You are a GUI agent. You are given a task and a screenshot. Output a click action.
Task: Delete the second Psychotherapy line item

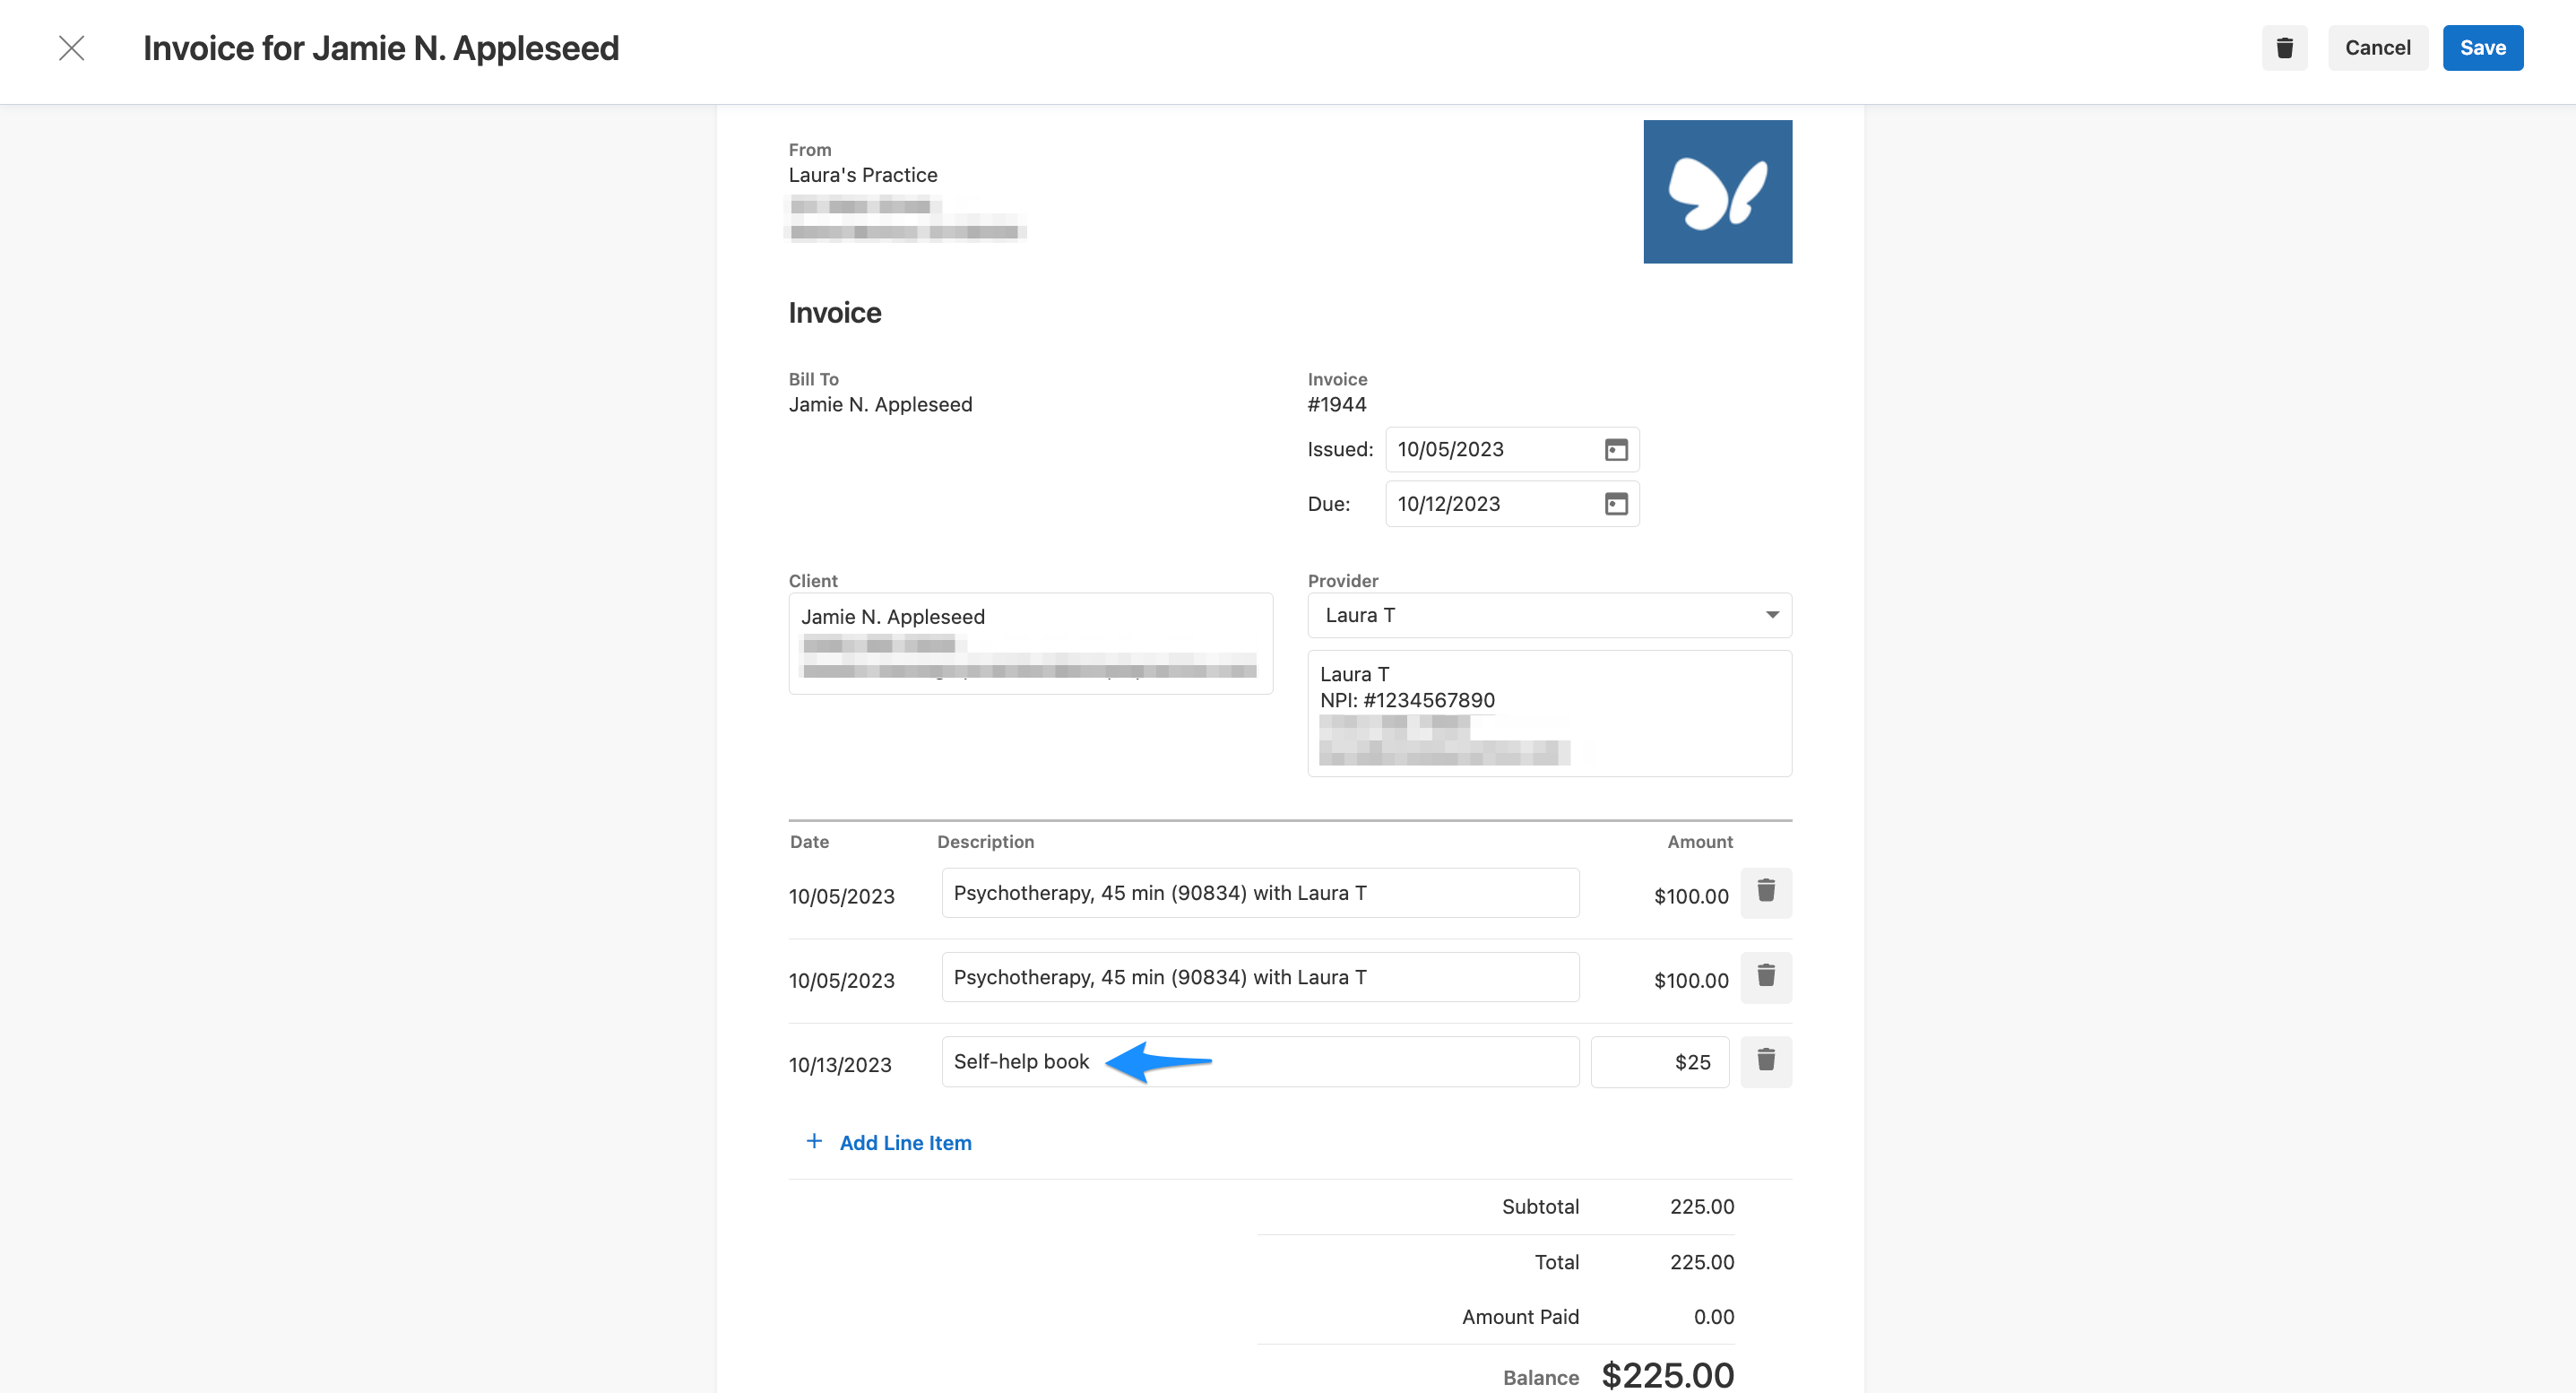[x=1766, y=977]
